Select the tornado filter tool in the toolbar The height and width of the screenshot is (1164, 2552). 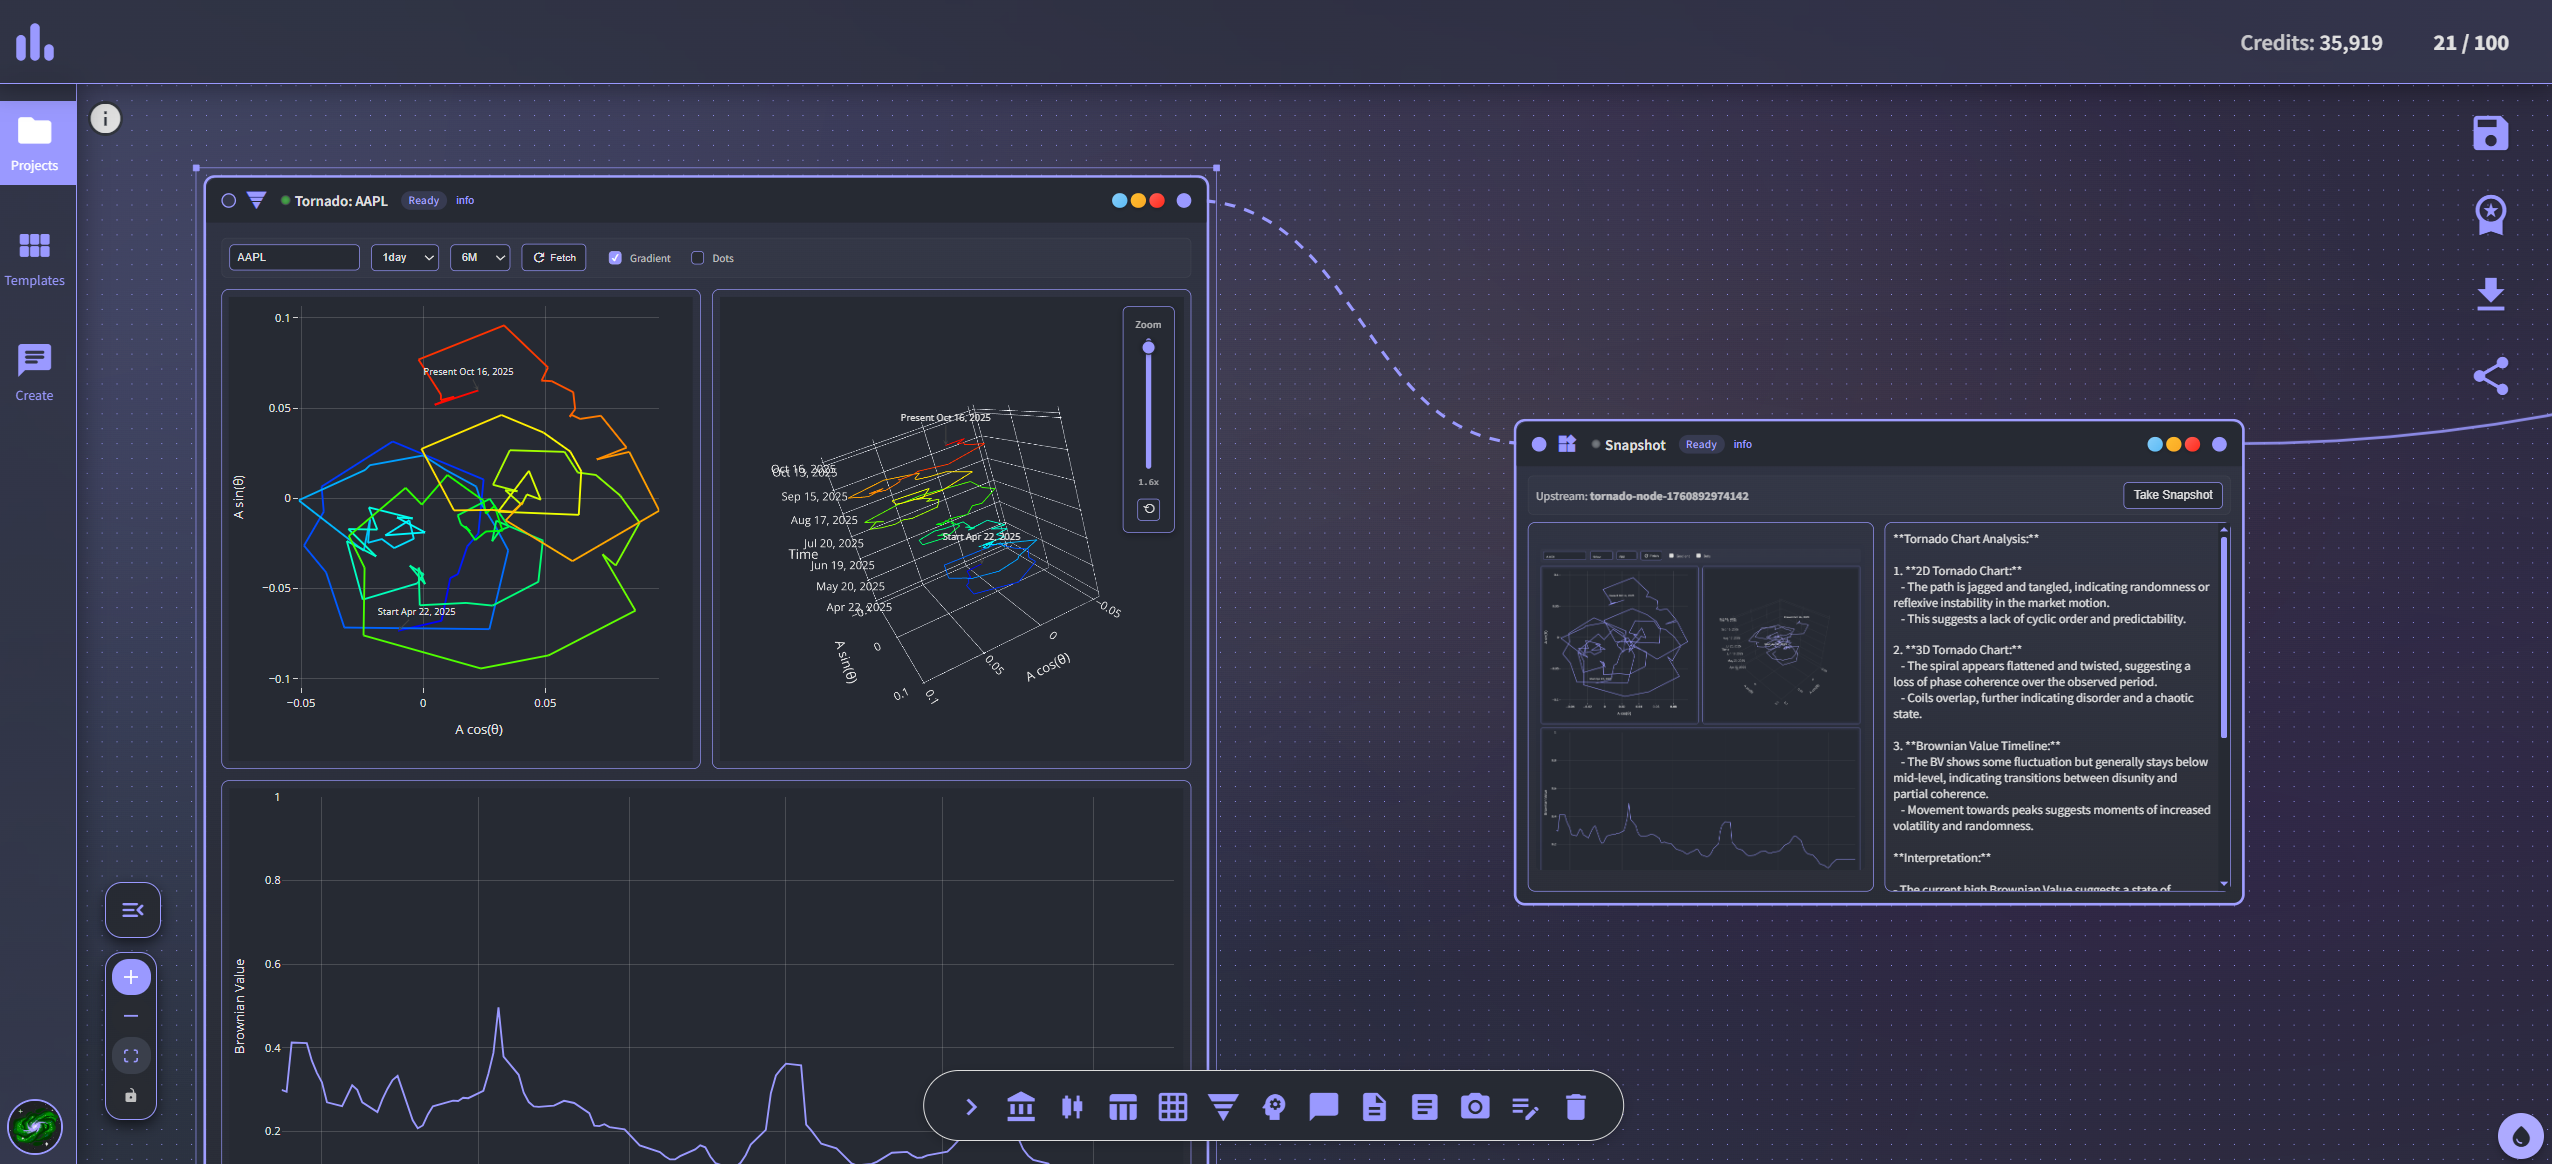click(1222, 1106)
